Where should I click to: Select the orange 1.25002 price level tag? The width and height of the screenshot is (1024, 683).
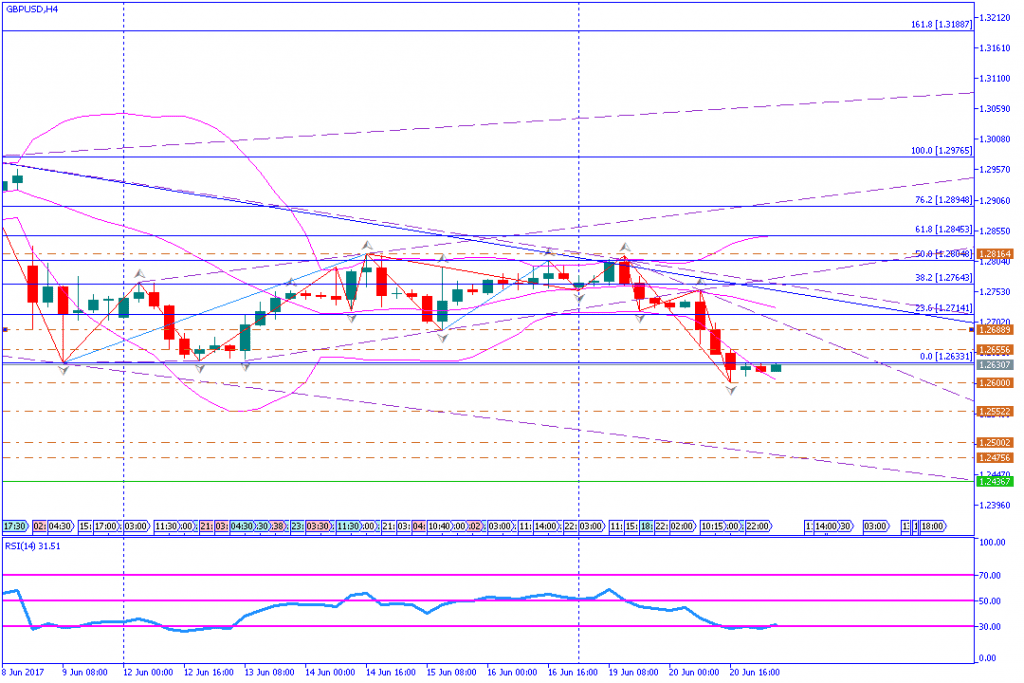(995, 442)
